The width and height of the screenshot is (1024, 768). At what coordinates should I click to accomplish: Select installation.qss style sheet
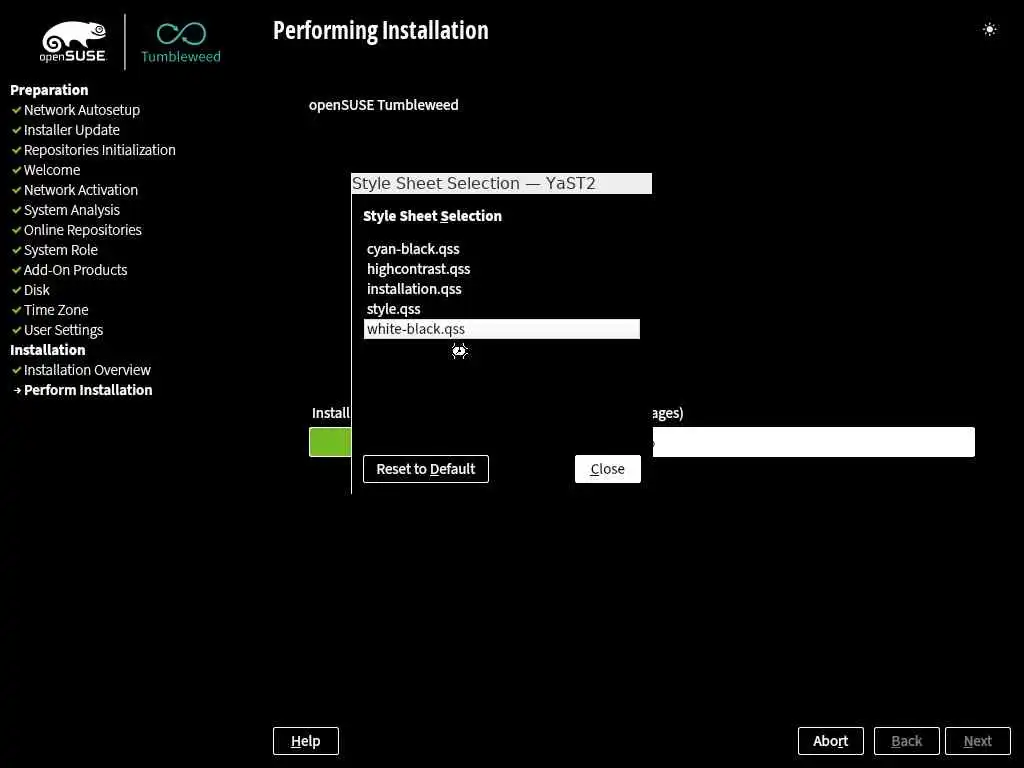click(x=502, y=289)
